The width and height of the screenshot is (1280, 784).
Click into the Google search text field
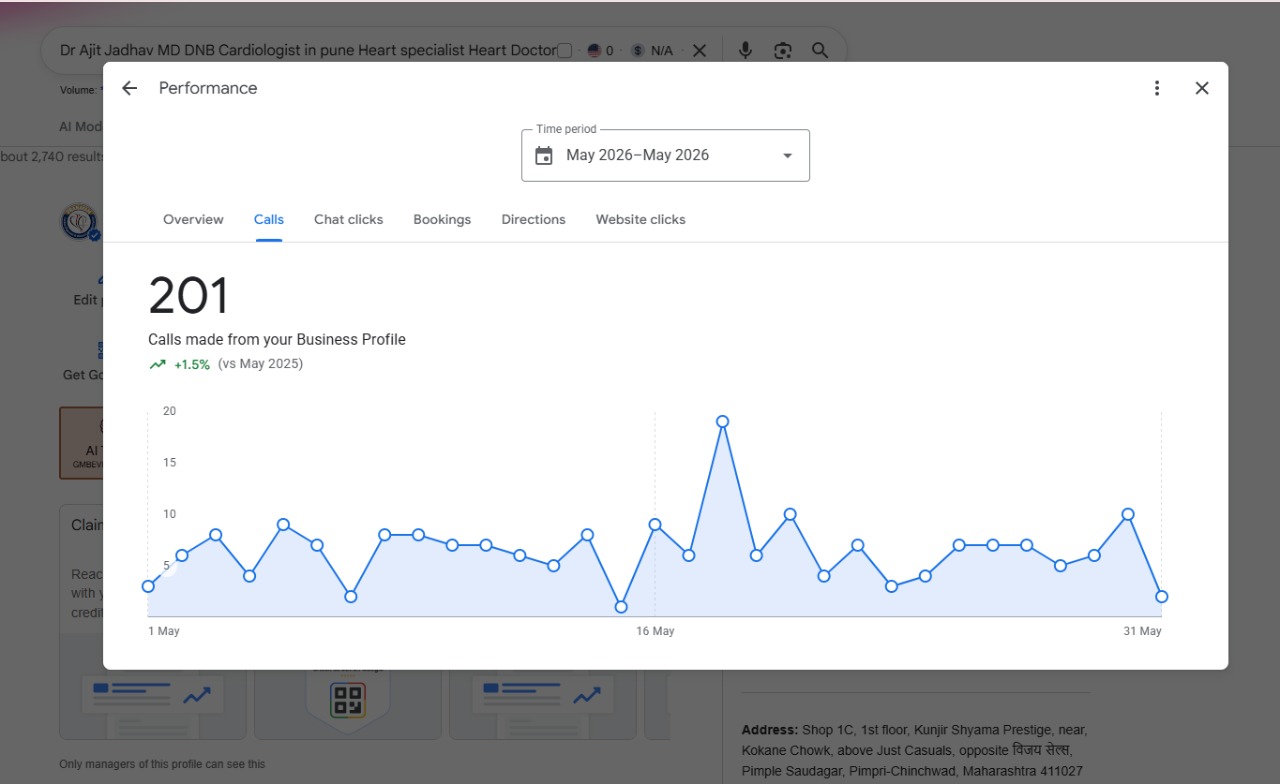[x=306, y=50]
